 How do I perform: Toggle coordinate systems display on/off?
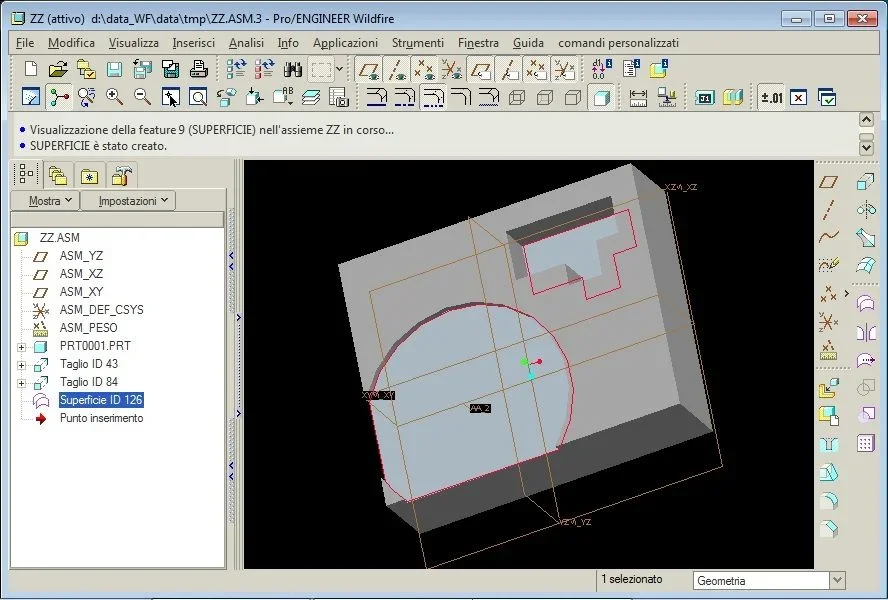coord(452,70)
